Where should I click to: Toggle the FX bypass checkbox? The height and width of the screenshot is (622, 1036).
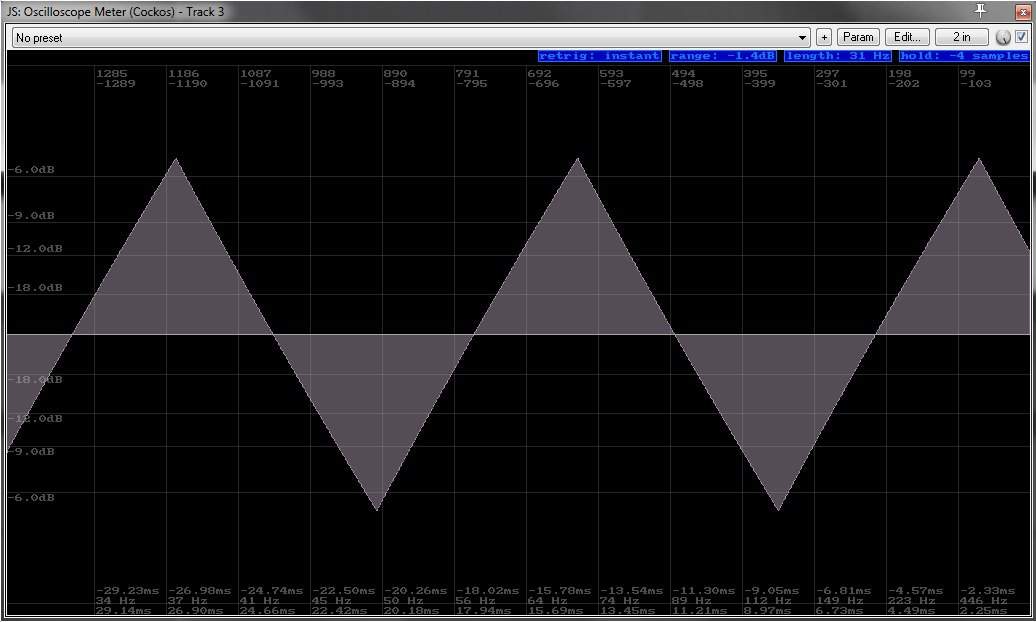pyautogui.click(x=1021, y=37)
